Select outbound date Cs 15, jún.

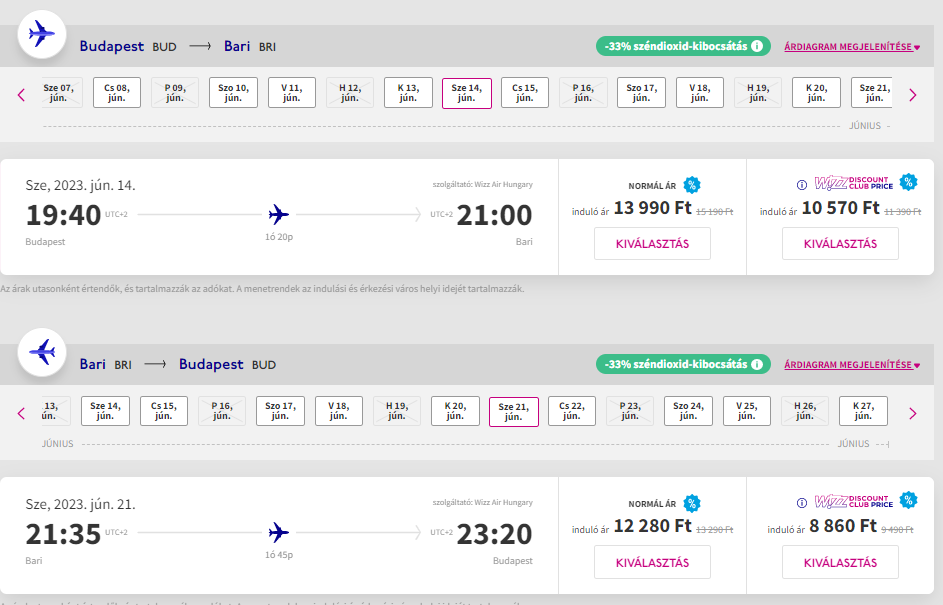pyautogui.click(x=525, y=93)
